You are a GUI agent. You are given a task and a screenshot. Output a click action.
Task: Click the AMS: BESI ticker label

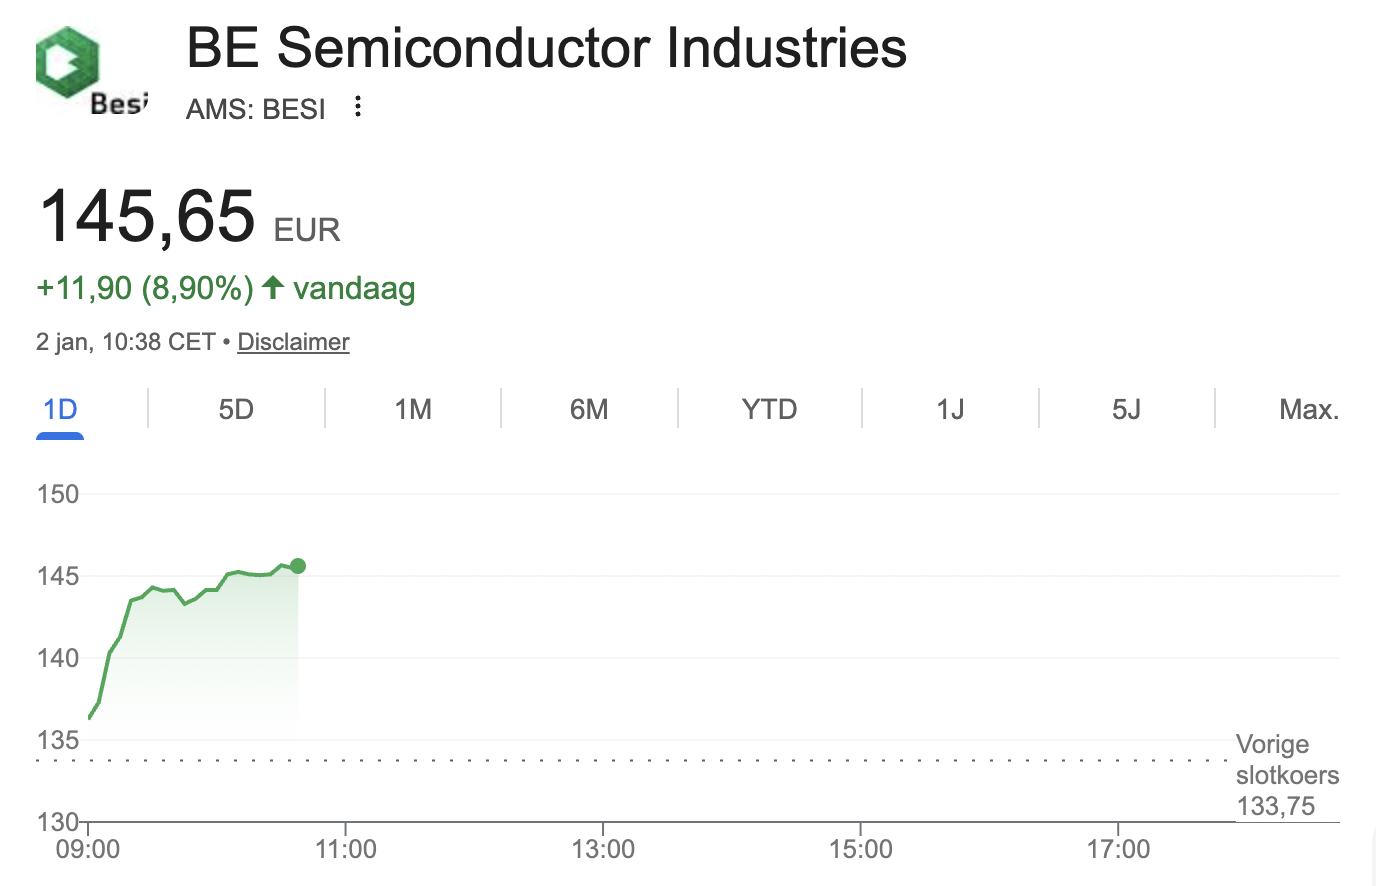tap(256, 109)
